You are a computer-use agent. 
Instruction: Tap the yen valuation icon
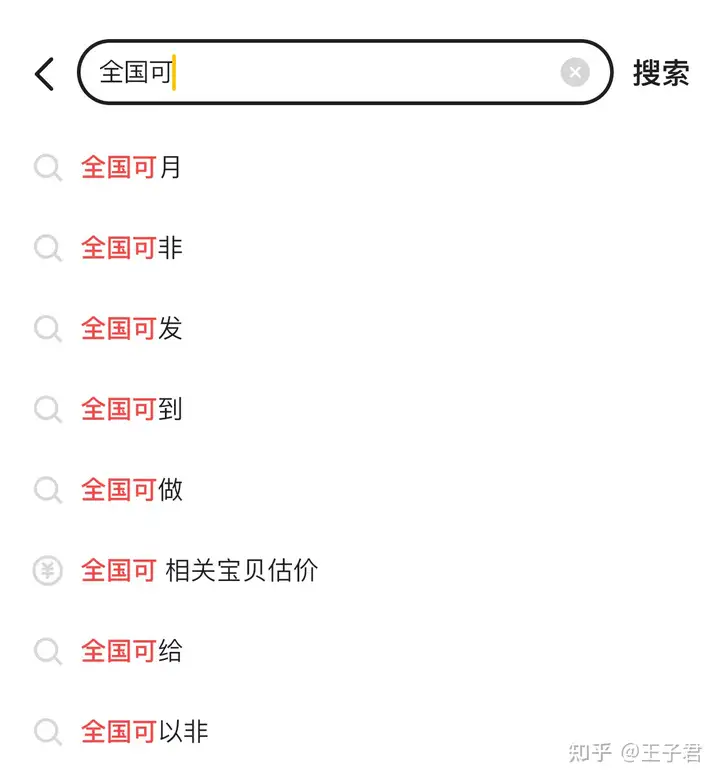pos(47,571)
